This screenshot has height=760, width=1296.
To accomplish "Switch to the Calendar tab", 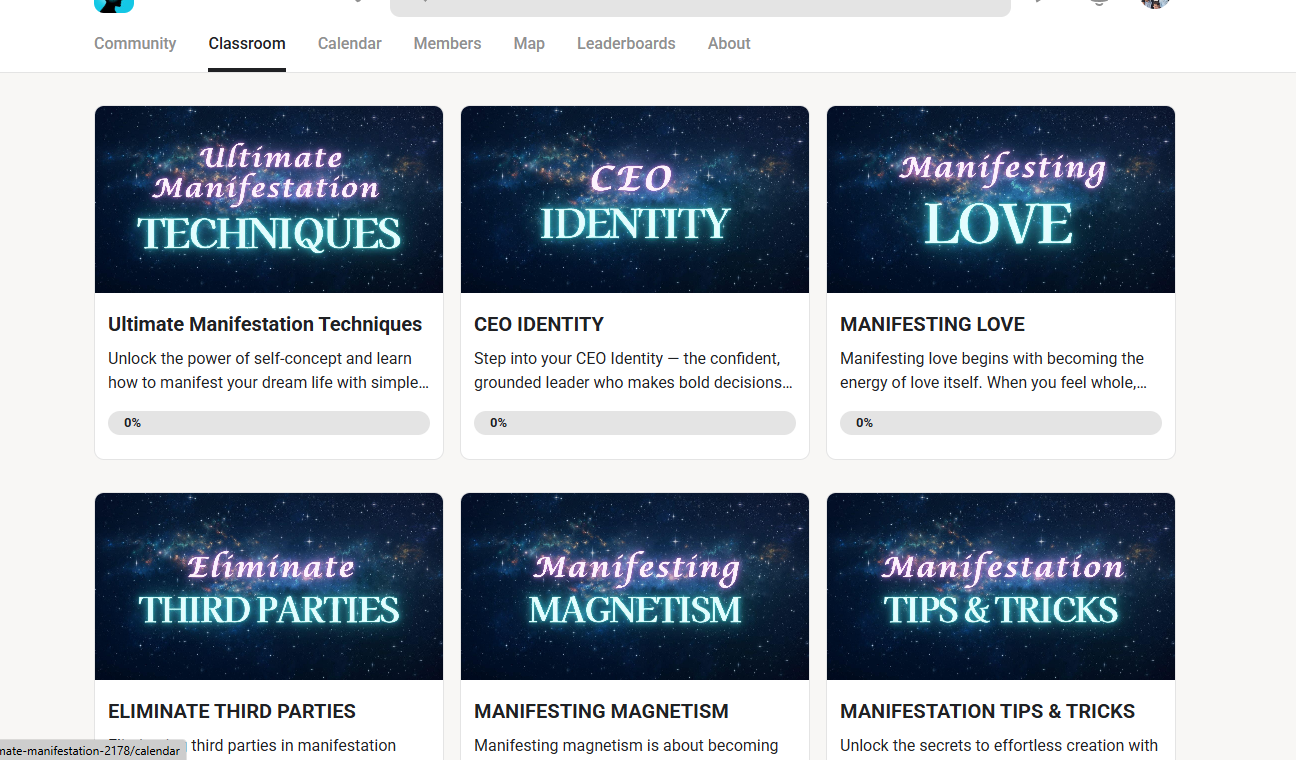I will [349, 44].
